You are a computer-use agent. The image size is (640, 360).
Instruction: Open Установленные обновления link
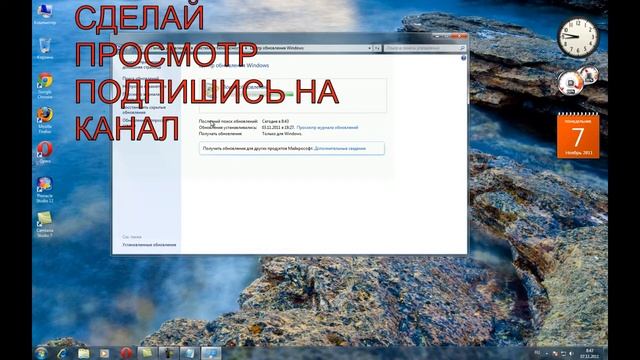pos(149,245)
